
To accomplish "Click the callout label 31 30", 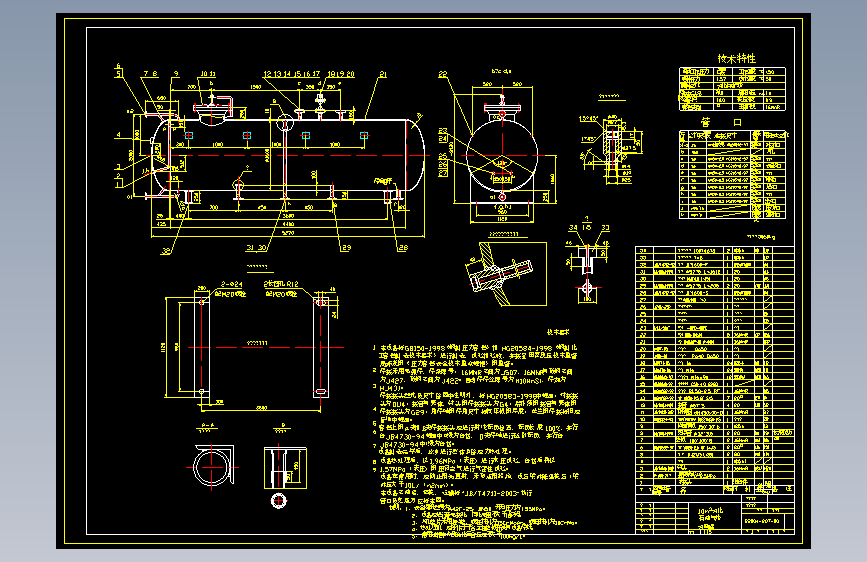I will pos(257,248).
